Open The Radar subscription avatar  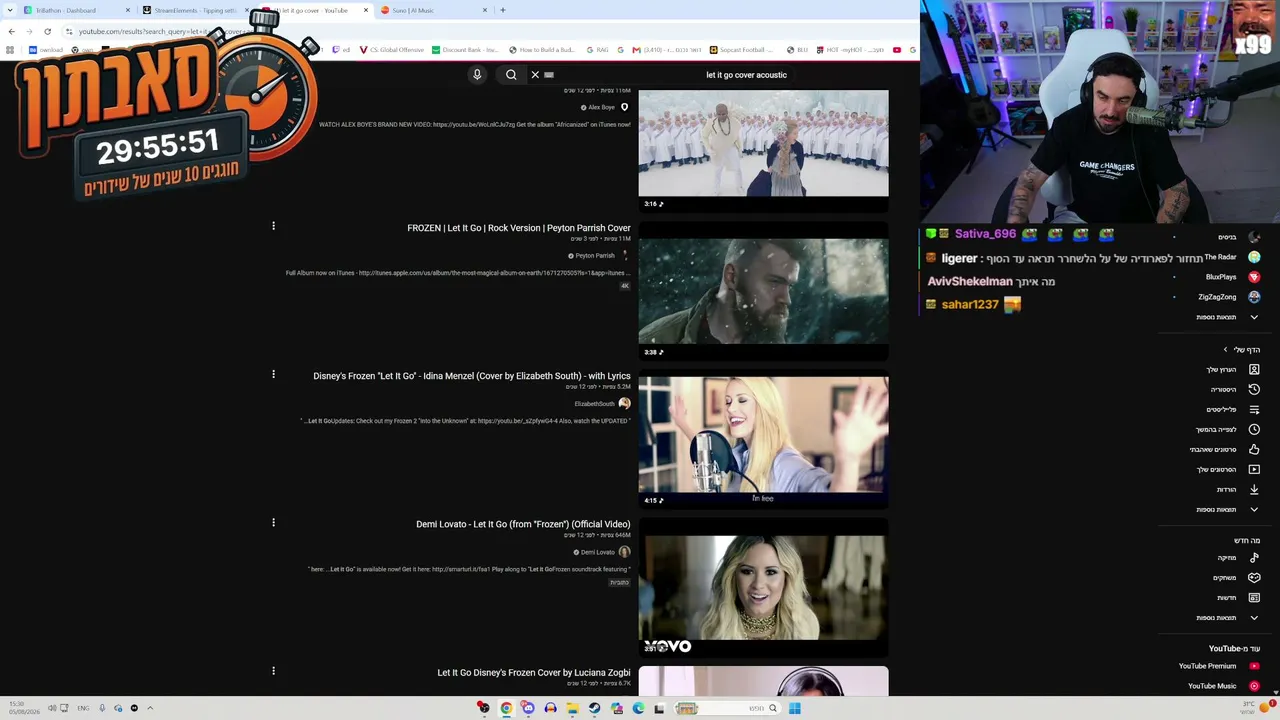click(x=1254, y=257)
